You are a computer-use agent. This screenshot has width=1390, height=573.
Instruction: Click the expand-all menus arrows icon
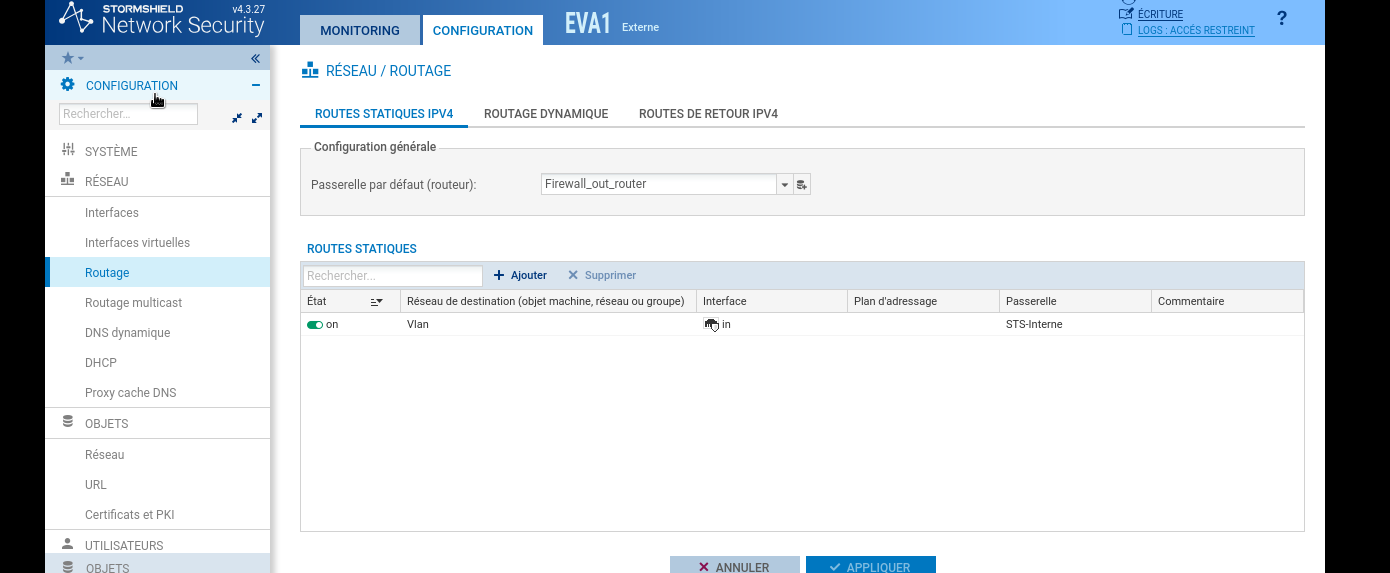tap(257, 118)
